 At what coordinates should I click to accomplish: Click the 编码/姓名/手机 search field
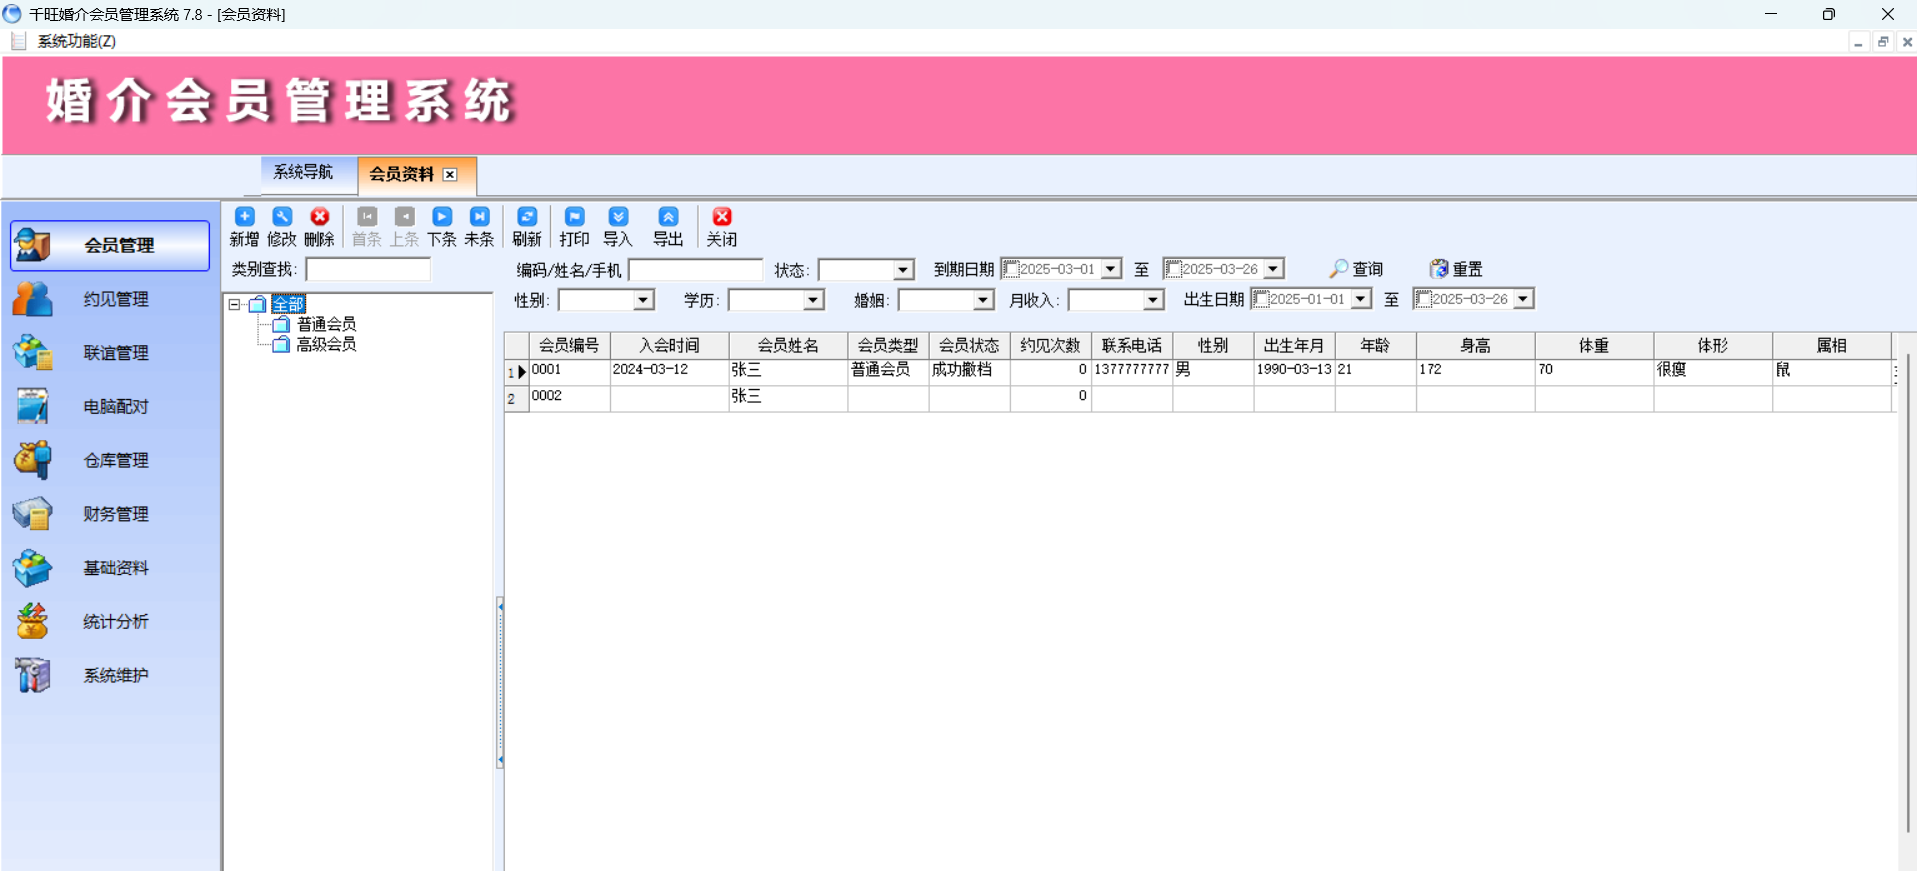696,270
